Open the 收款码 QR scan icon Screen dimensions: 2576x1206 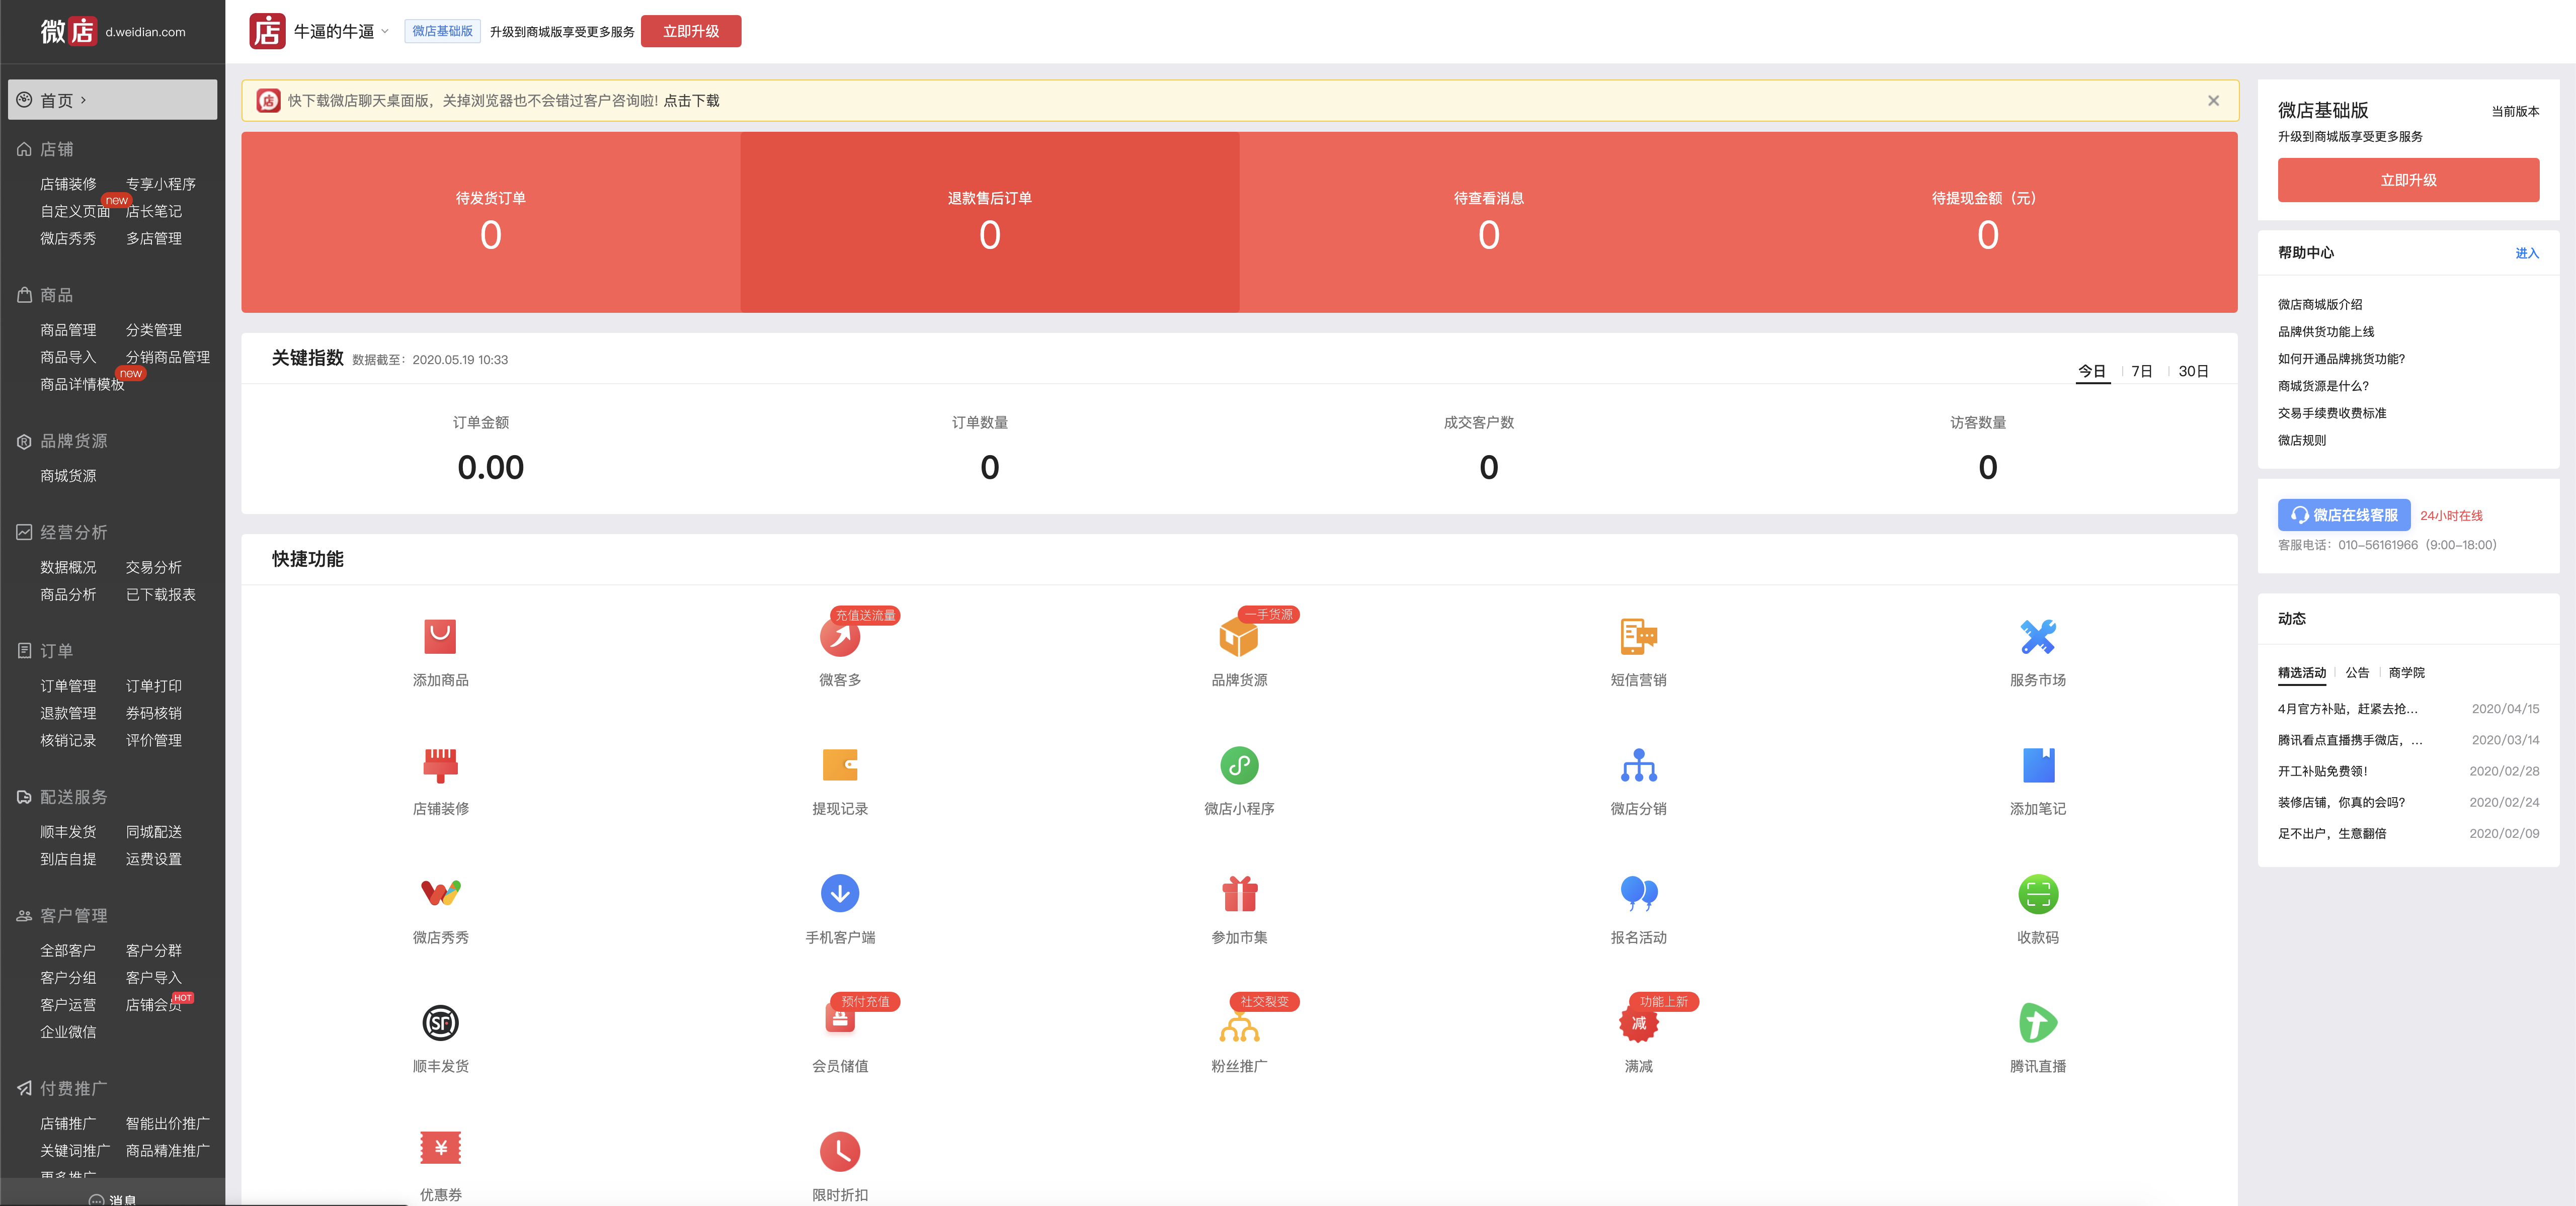[2037, 893]
